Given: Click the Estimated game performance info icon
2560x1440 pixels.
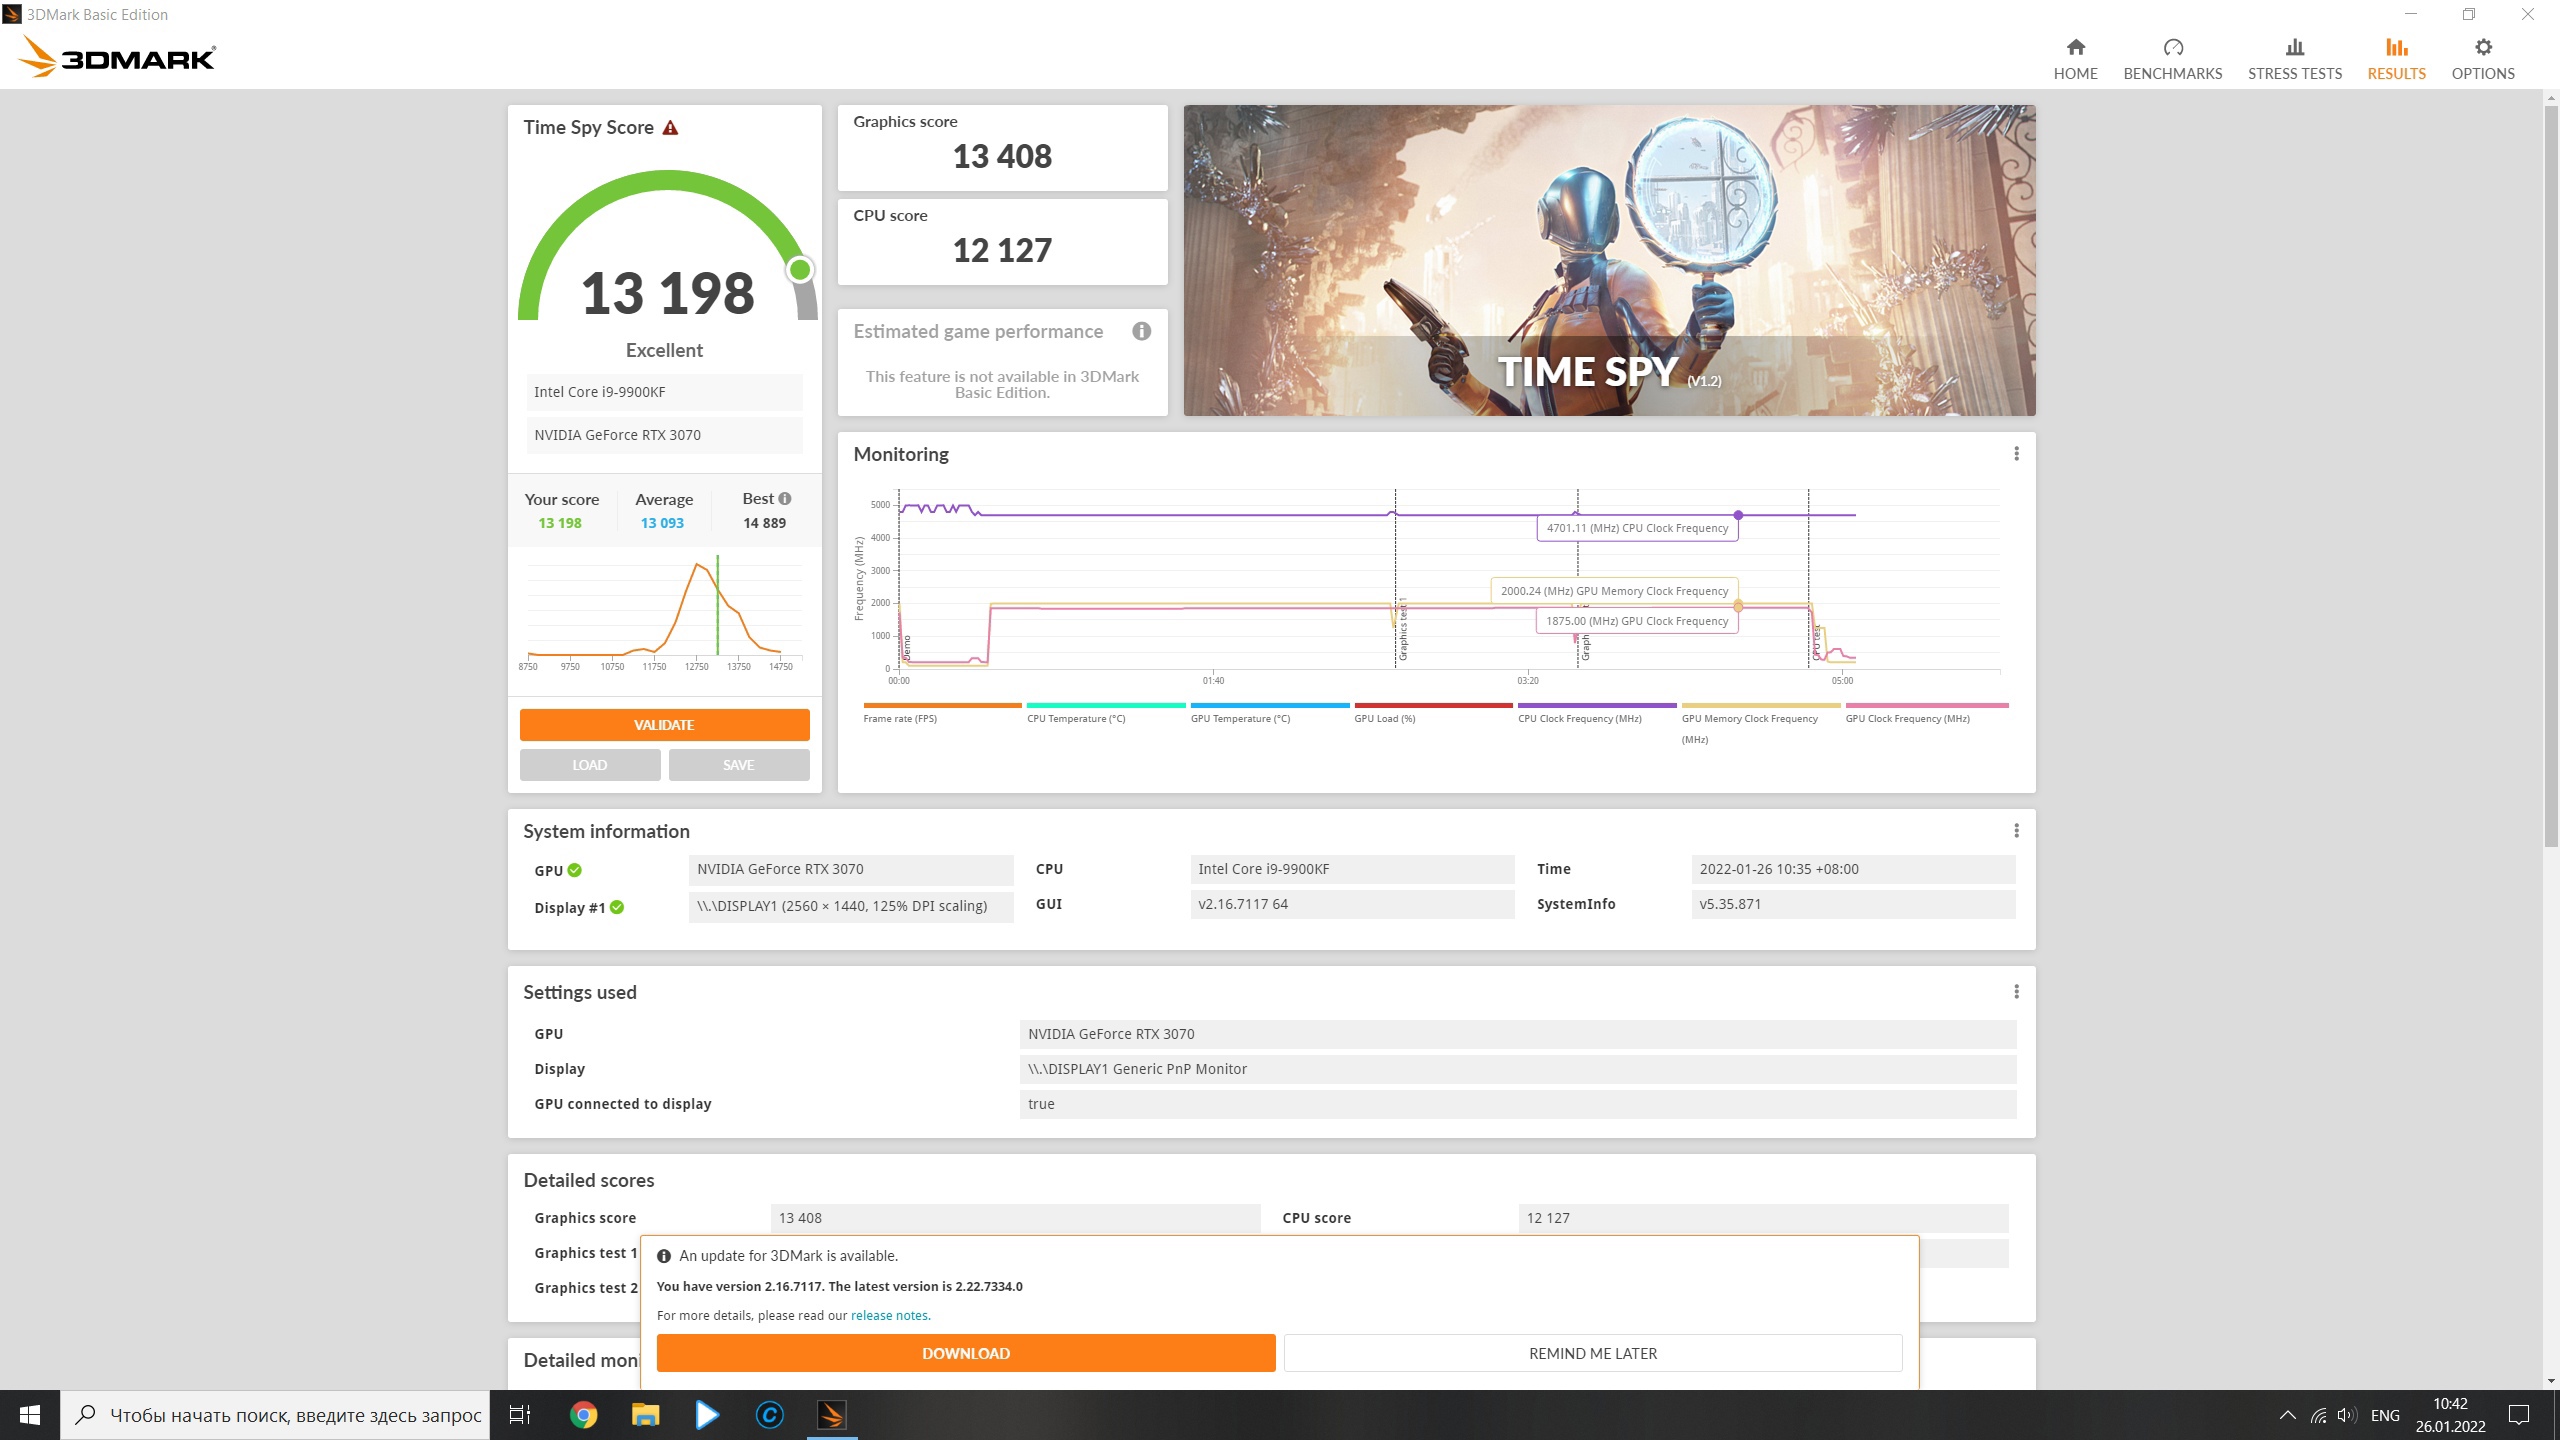Looking at the screenshot, I should pyautogui.click(x=1141, y=331).
